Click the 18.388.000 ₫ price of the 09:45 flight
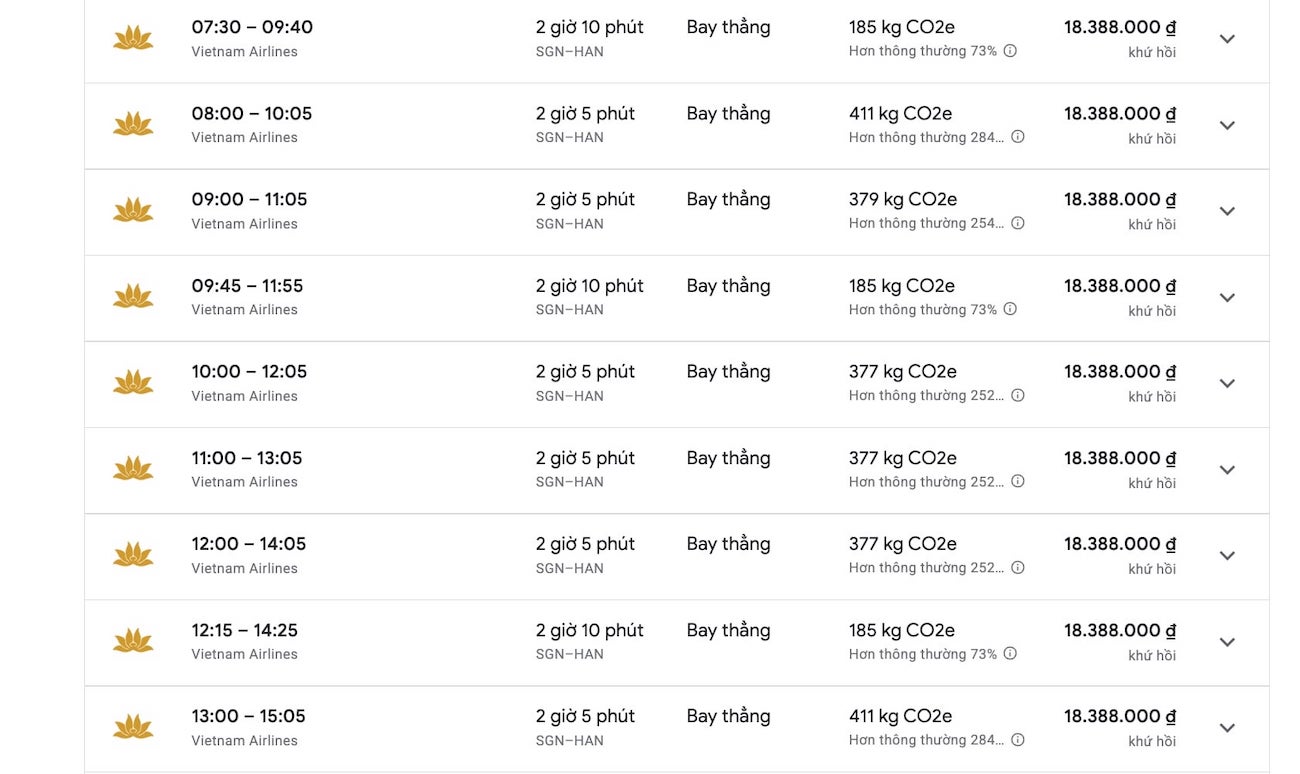 [1119, 286]
